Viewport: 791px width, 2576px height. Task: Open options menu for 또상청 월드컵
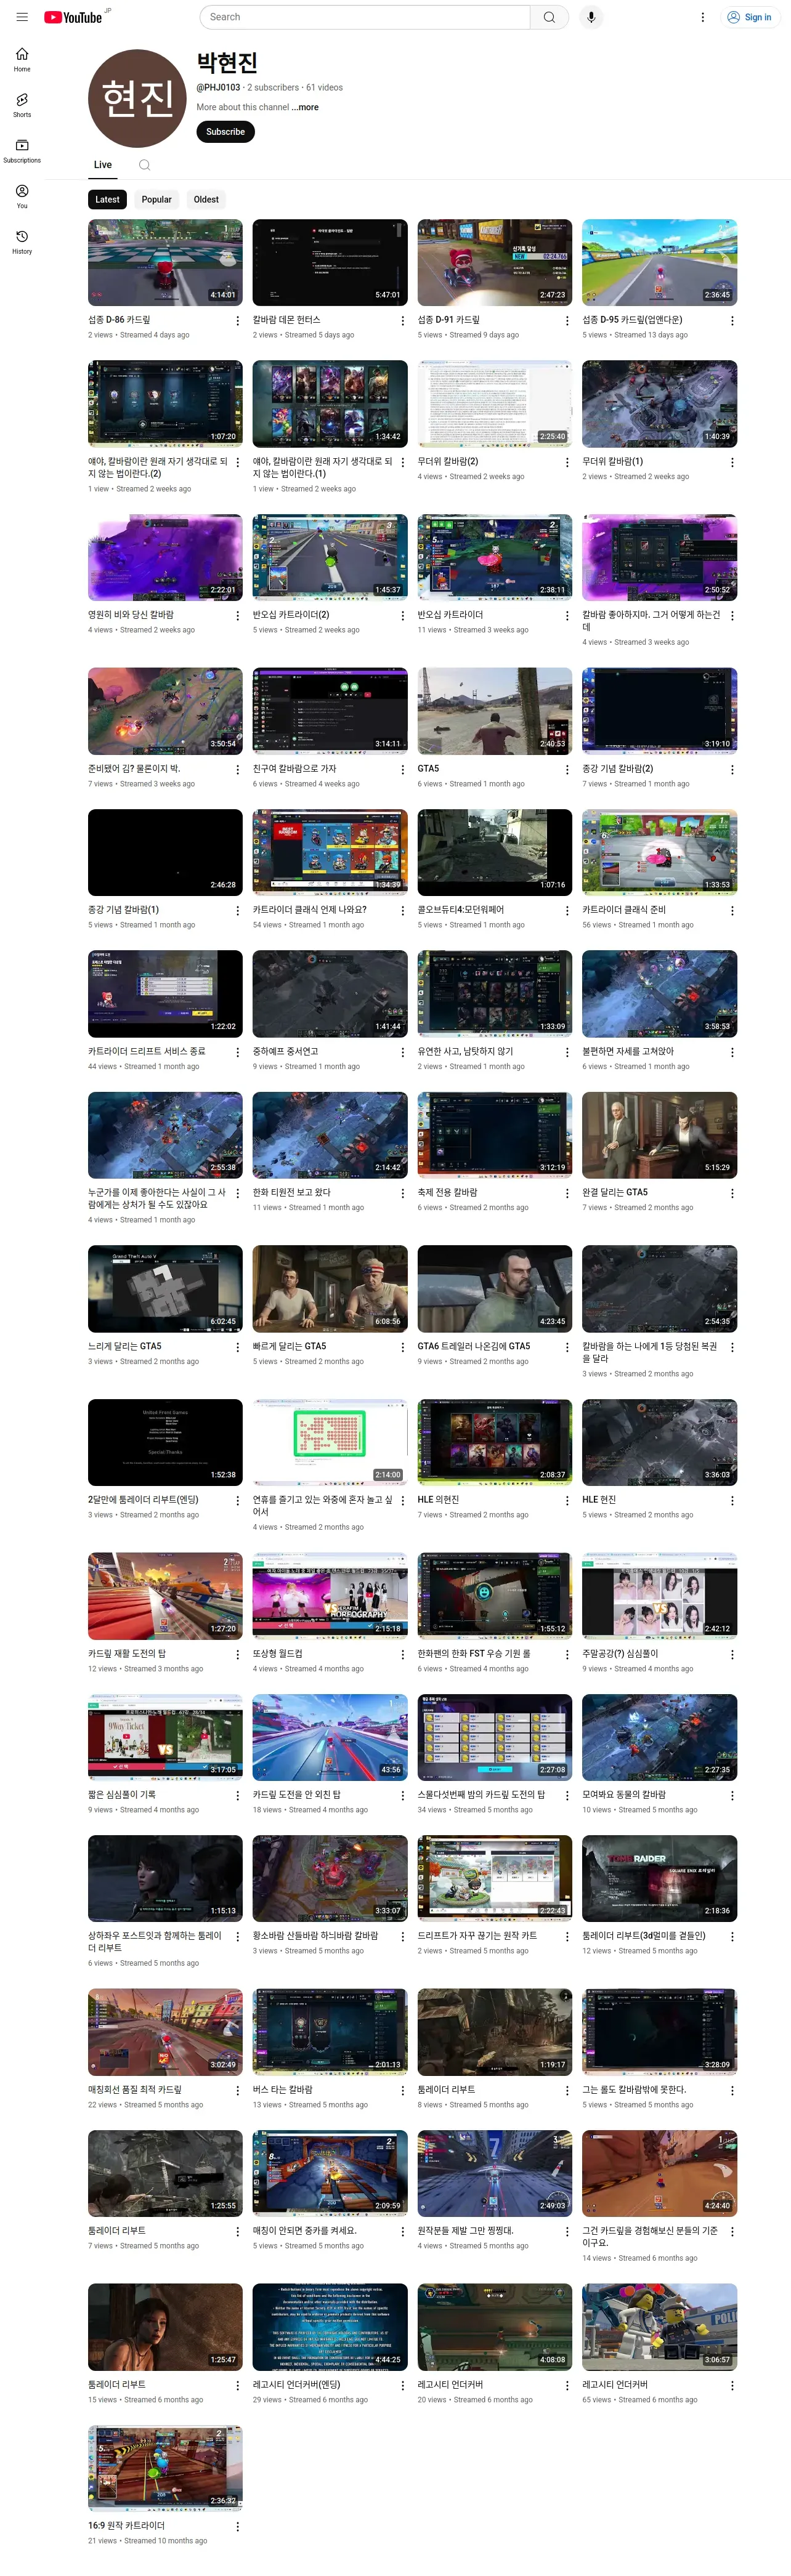coord(402,1655)
